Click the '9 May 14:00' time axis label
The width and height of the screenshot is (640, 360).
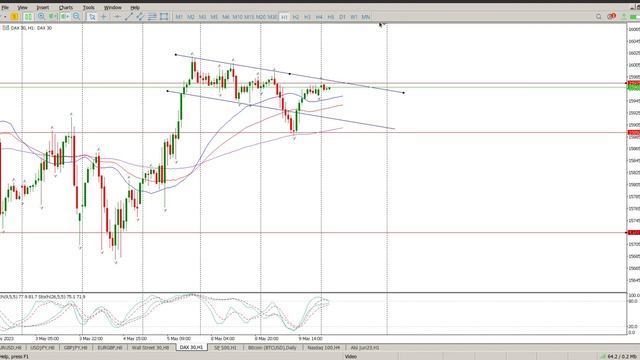tap(311, 338)
